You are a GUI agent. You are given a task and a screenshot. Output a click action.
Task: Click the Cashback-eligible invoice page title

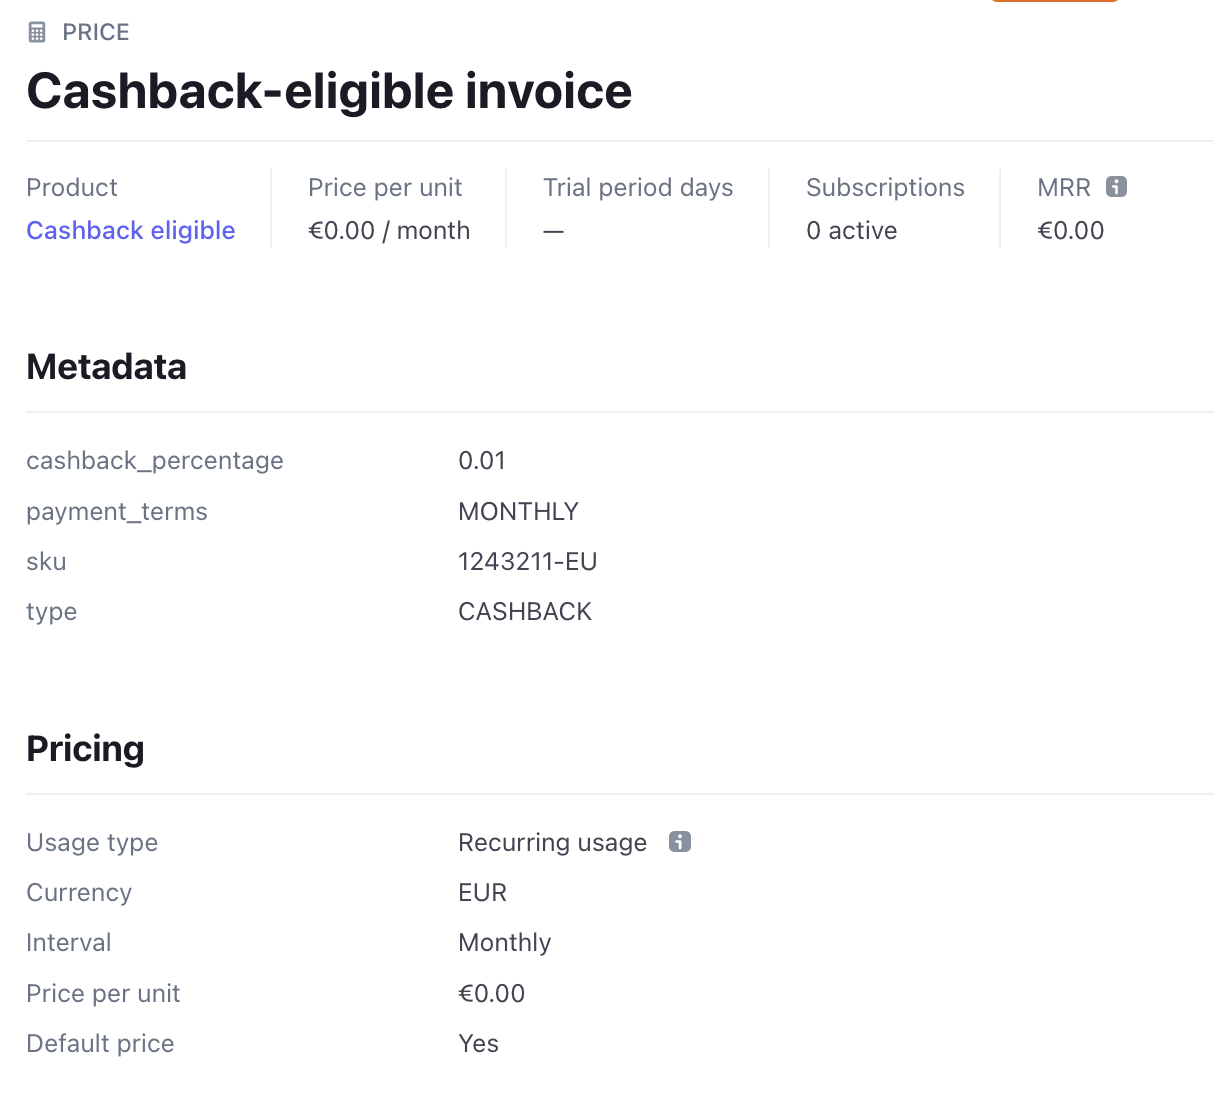point(330,91)
